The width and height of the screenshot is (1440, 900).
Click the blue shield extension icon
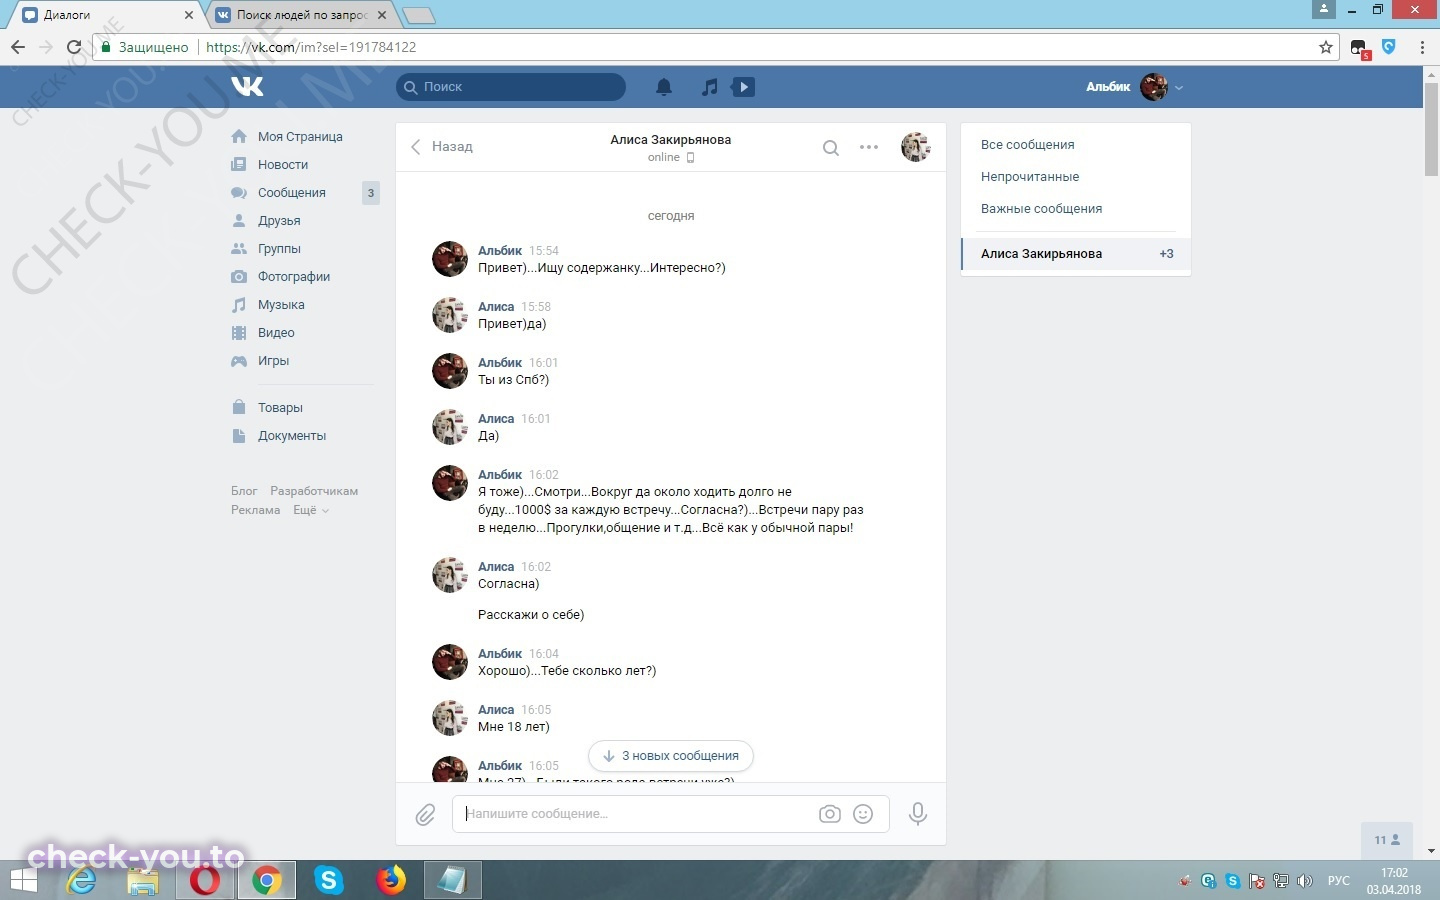[1389, 46]
